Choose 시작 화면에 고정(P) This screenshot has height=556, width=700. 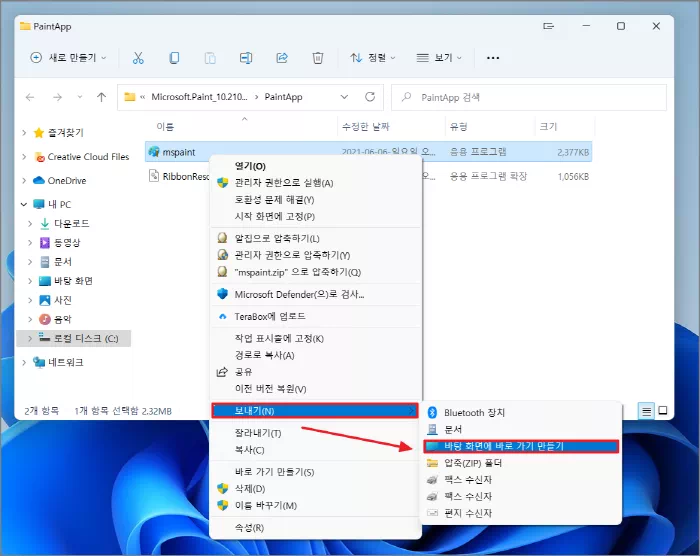pos(316,217)
